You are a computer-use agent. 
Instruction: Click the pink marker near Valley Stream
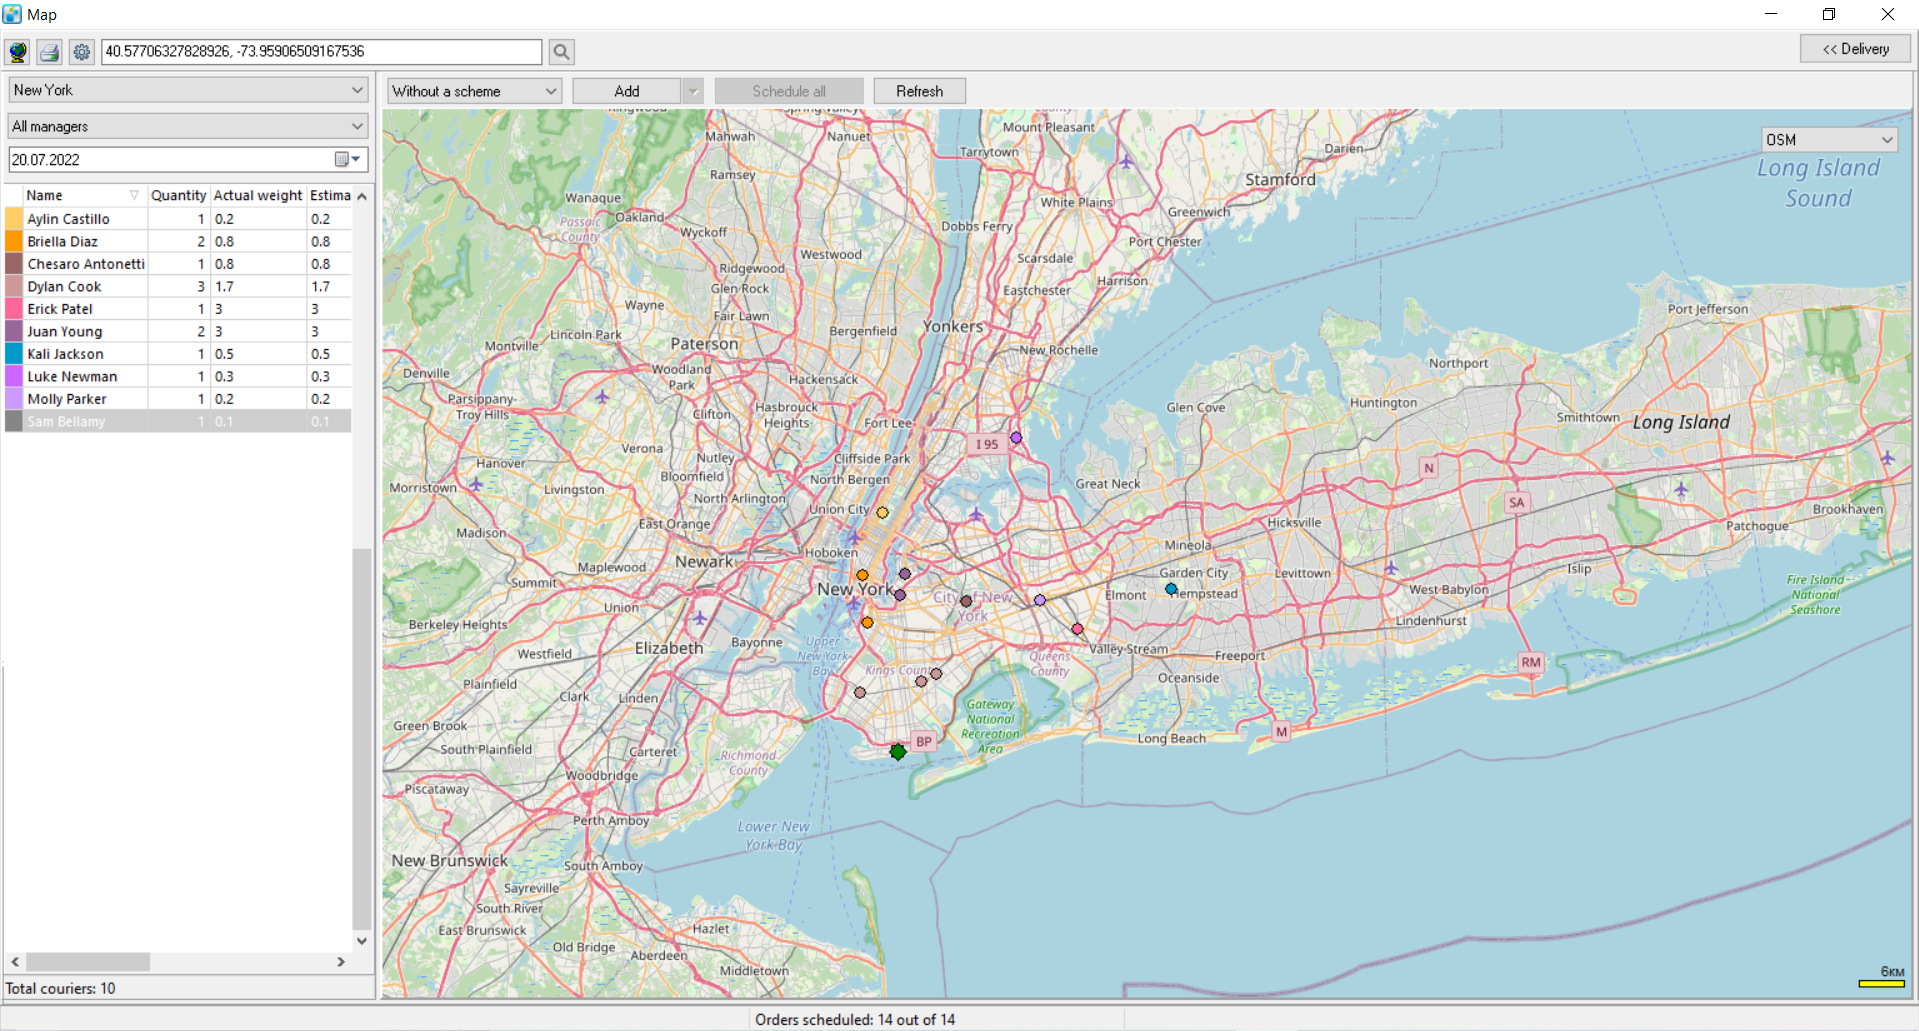1077,629
